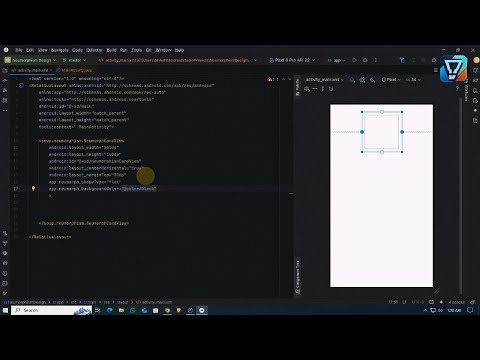Click the right blue constraint handle
The image size is (480, 360).
(402, 132)
